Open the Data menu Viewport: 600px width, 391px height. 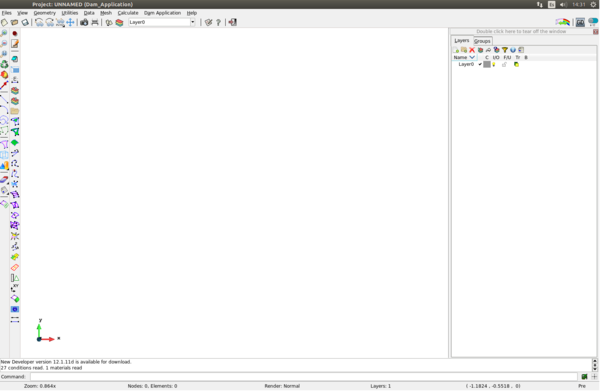89,13
